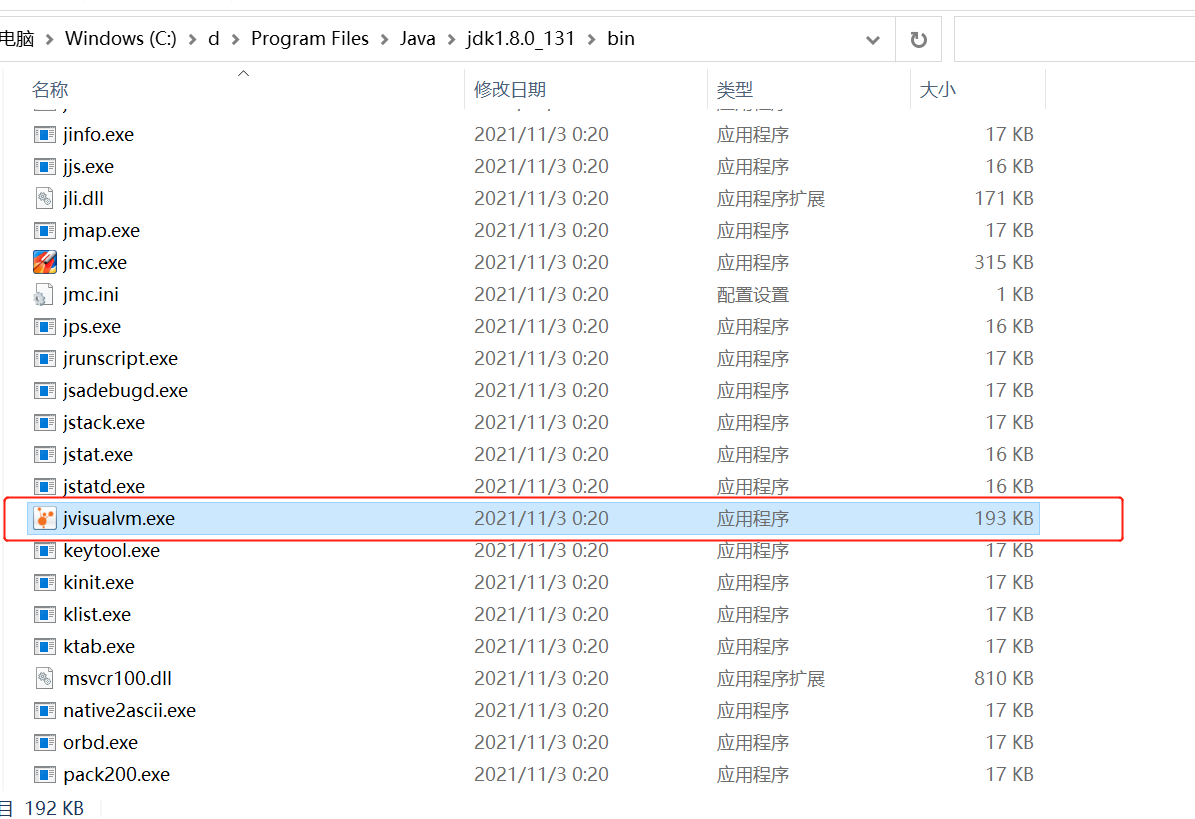
Task: Select the jsadebugd.exe file name
Action: point(125,391)
